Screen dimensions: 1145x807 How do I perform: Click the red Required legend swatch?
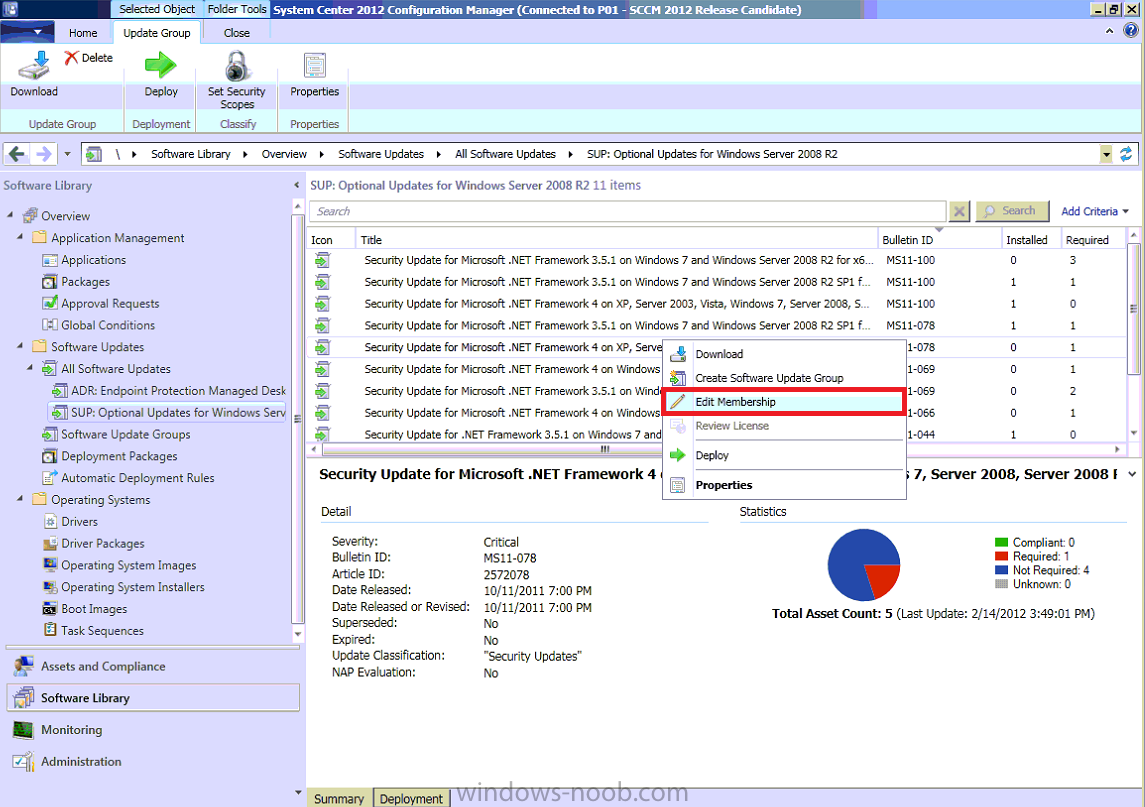click(x=1001, y=557)
